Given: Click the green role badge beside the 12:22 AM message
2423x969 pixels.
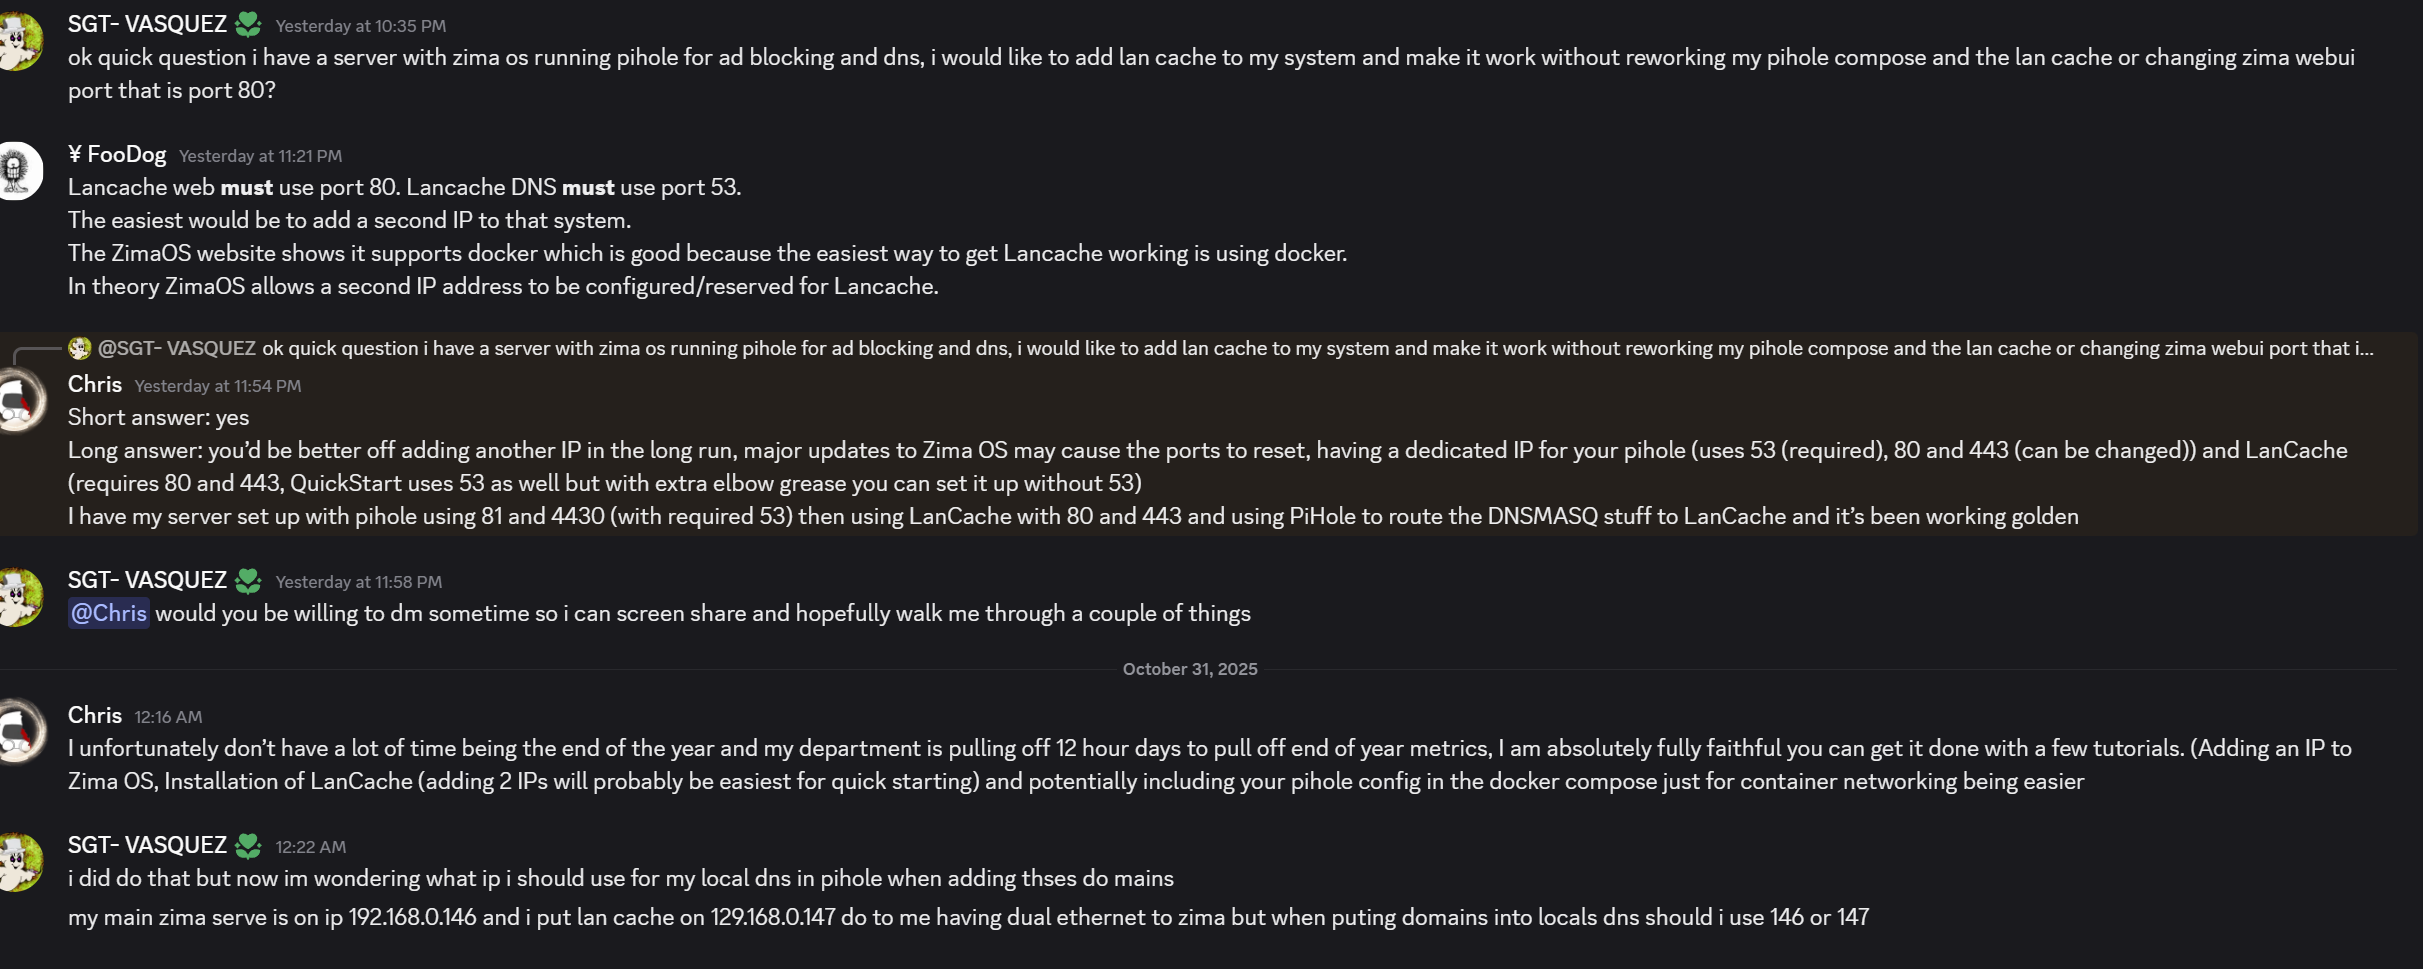Looking at the screenshot, I should coord(248,846).
